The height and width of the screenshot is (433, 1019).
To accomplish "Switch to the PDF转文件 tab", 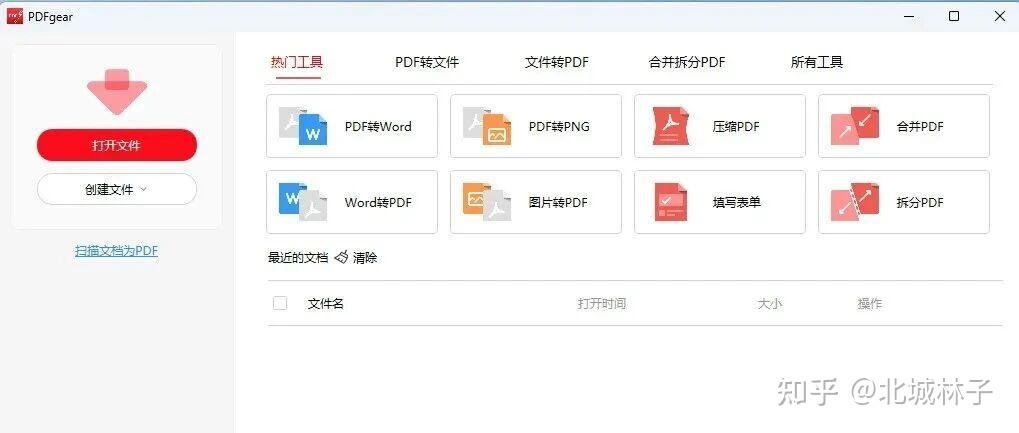I will [x=427, y=62].
